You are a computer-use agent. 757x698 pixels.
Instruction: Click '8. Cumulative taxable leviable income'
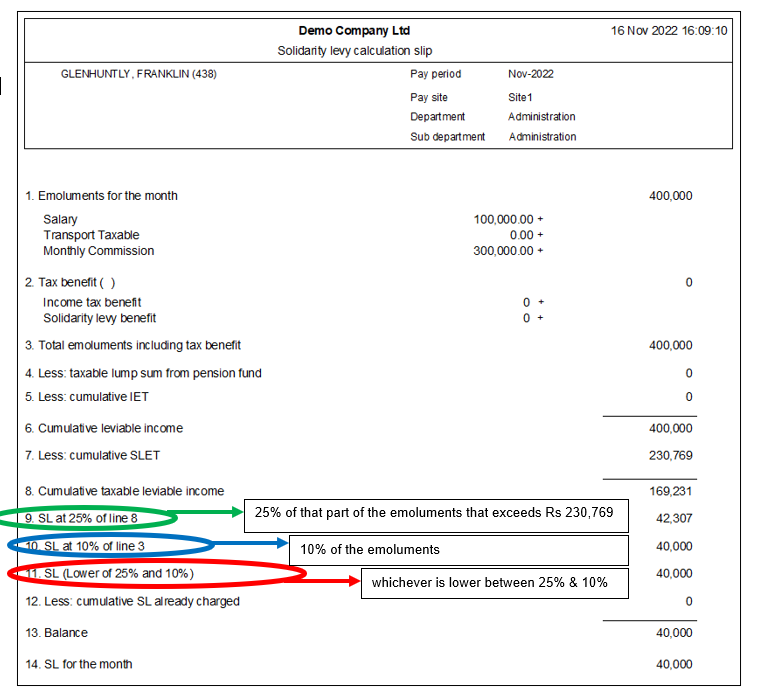pyautogui.click(x=125, y=491)
